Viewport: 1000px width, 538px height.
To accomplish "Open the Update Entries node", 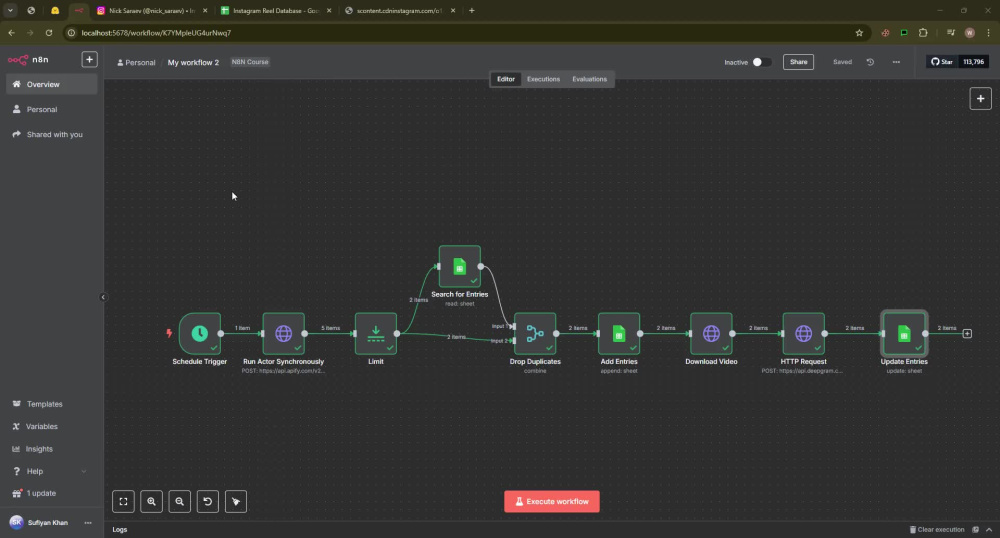I will click(904, 333).
